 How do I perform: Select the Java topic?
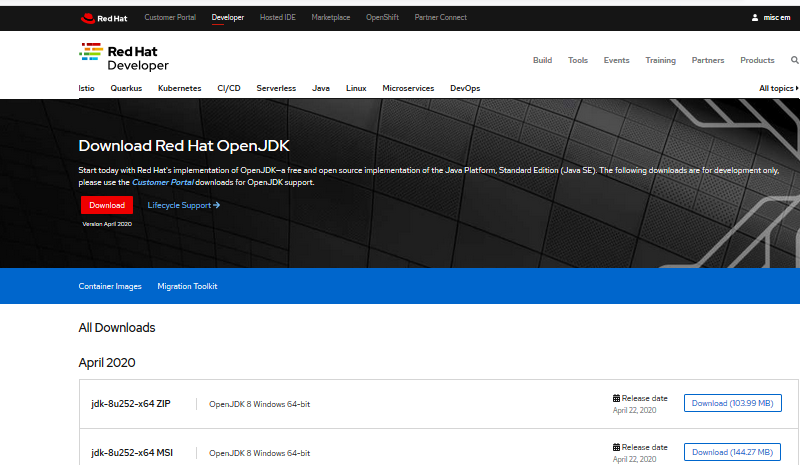(321, 88)
